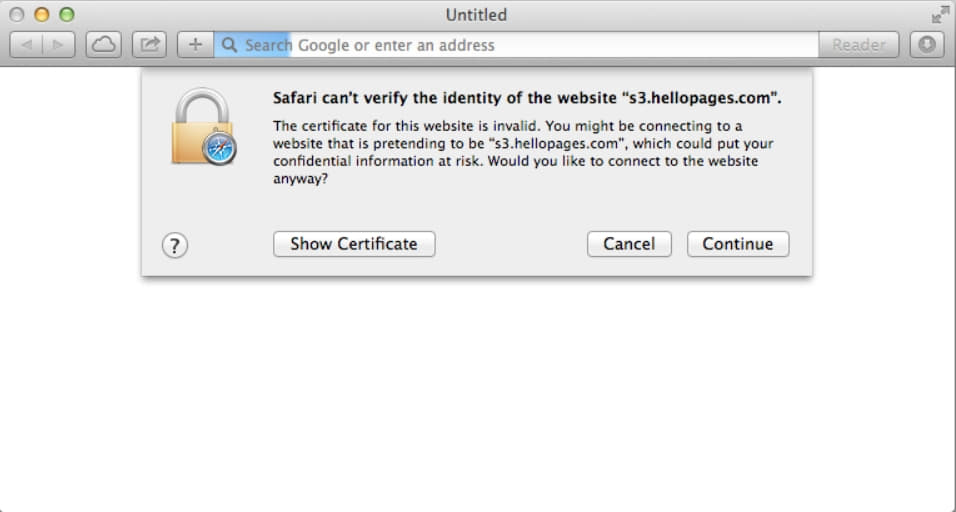
Task: Open help with the question mark button
Action: (x=175, y=246)
